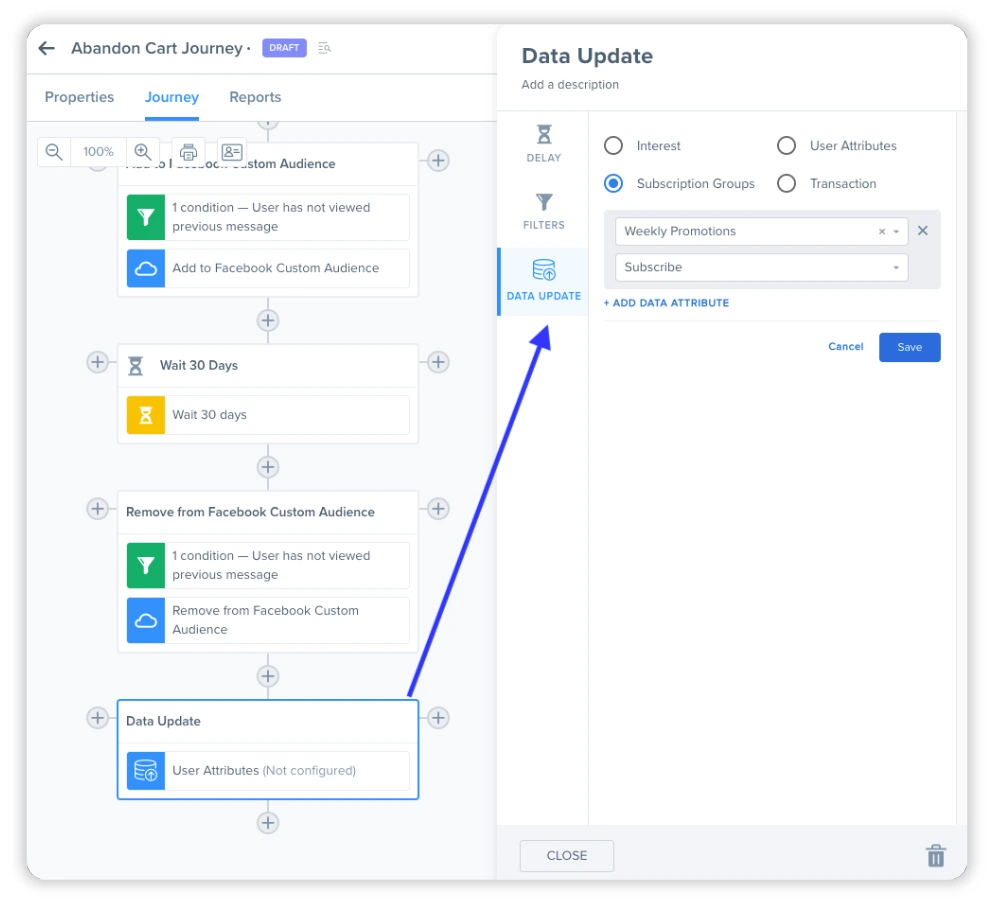
Task: Go back using the left arrow icon
Action: coord(46,48)
